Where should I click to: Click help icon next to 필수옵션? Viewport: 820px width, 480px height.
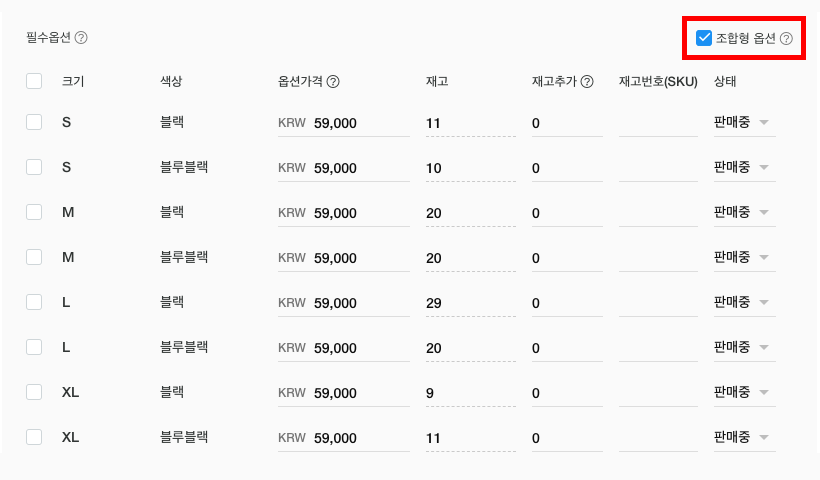click(x=81, y=38)
